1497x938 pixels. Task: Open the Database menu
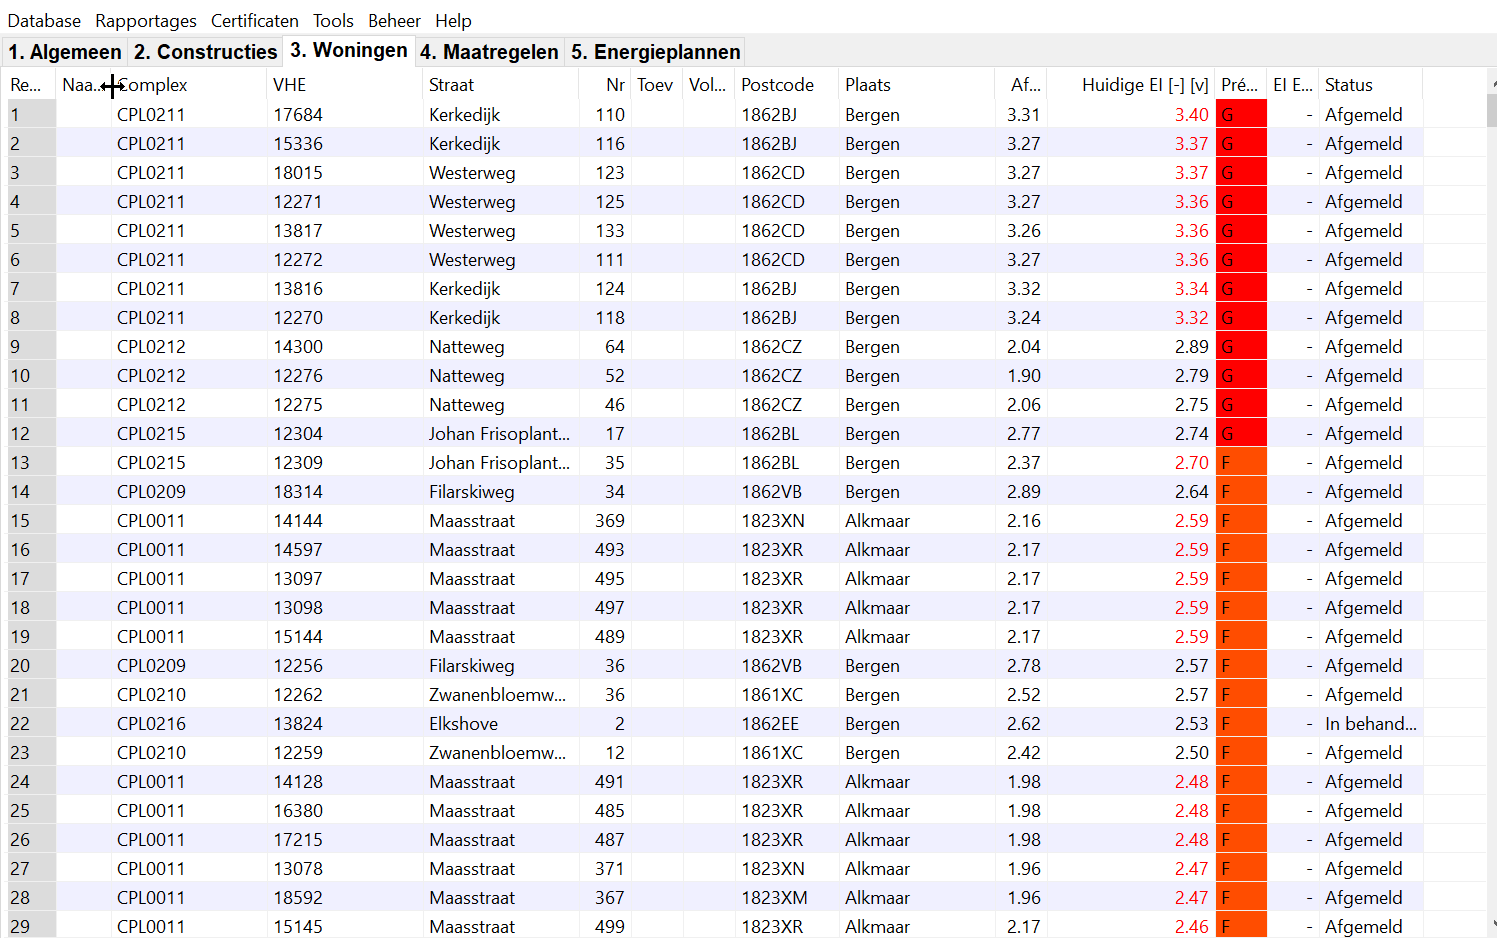click(x=44, y=20)
